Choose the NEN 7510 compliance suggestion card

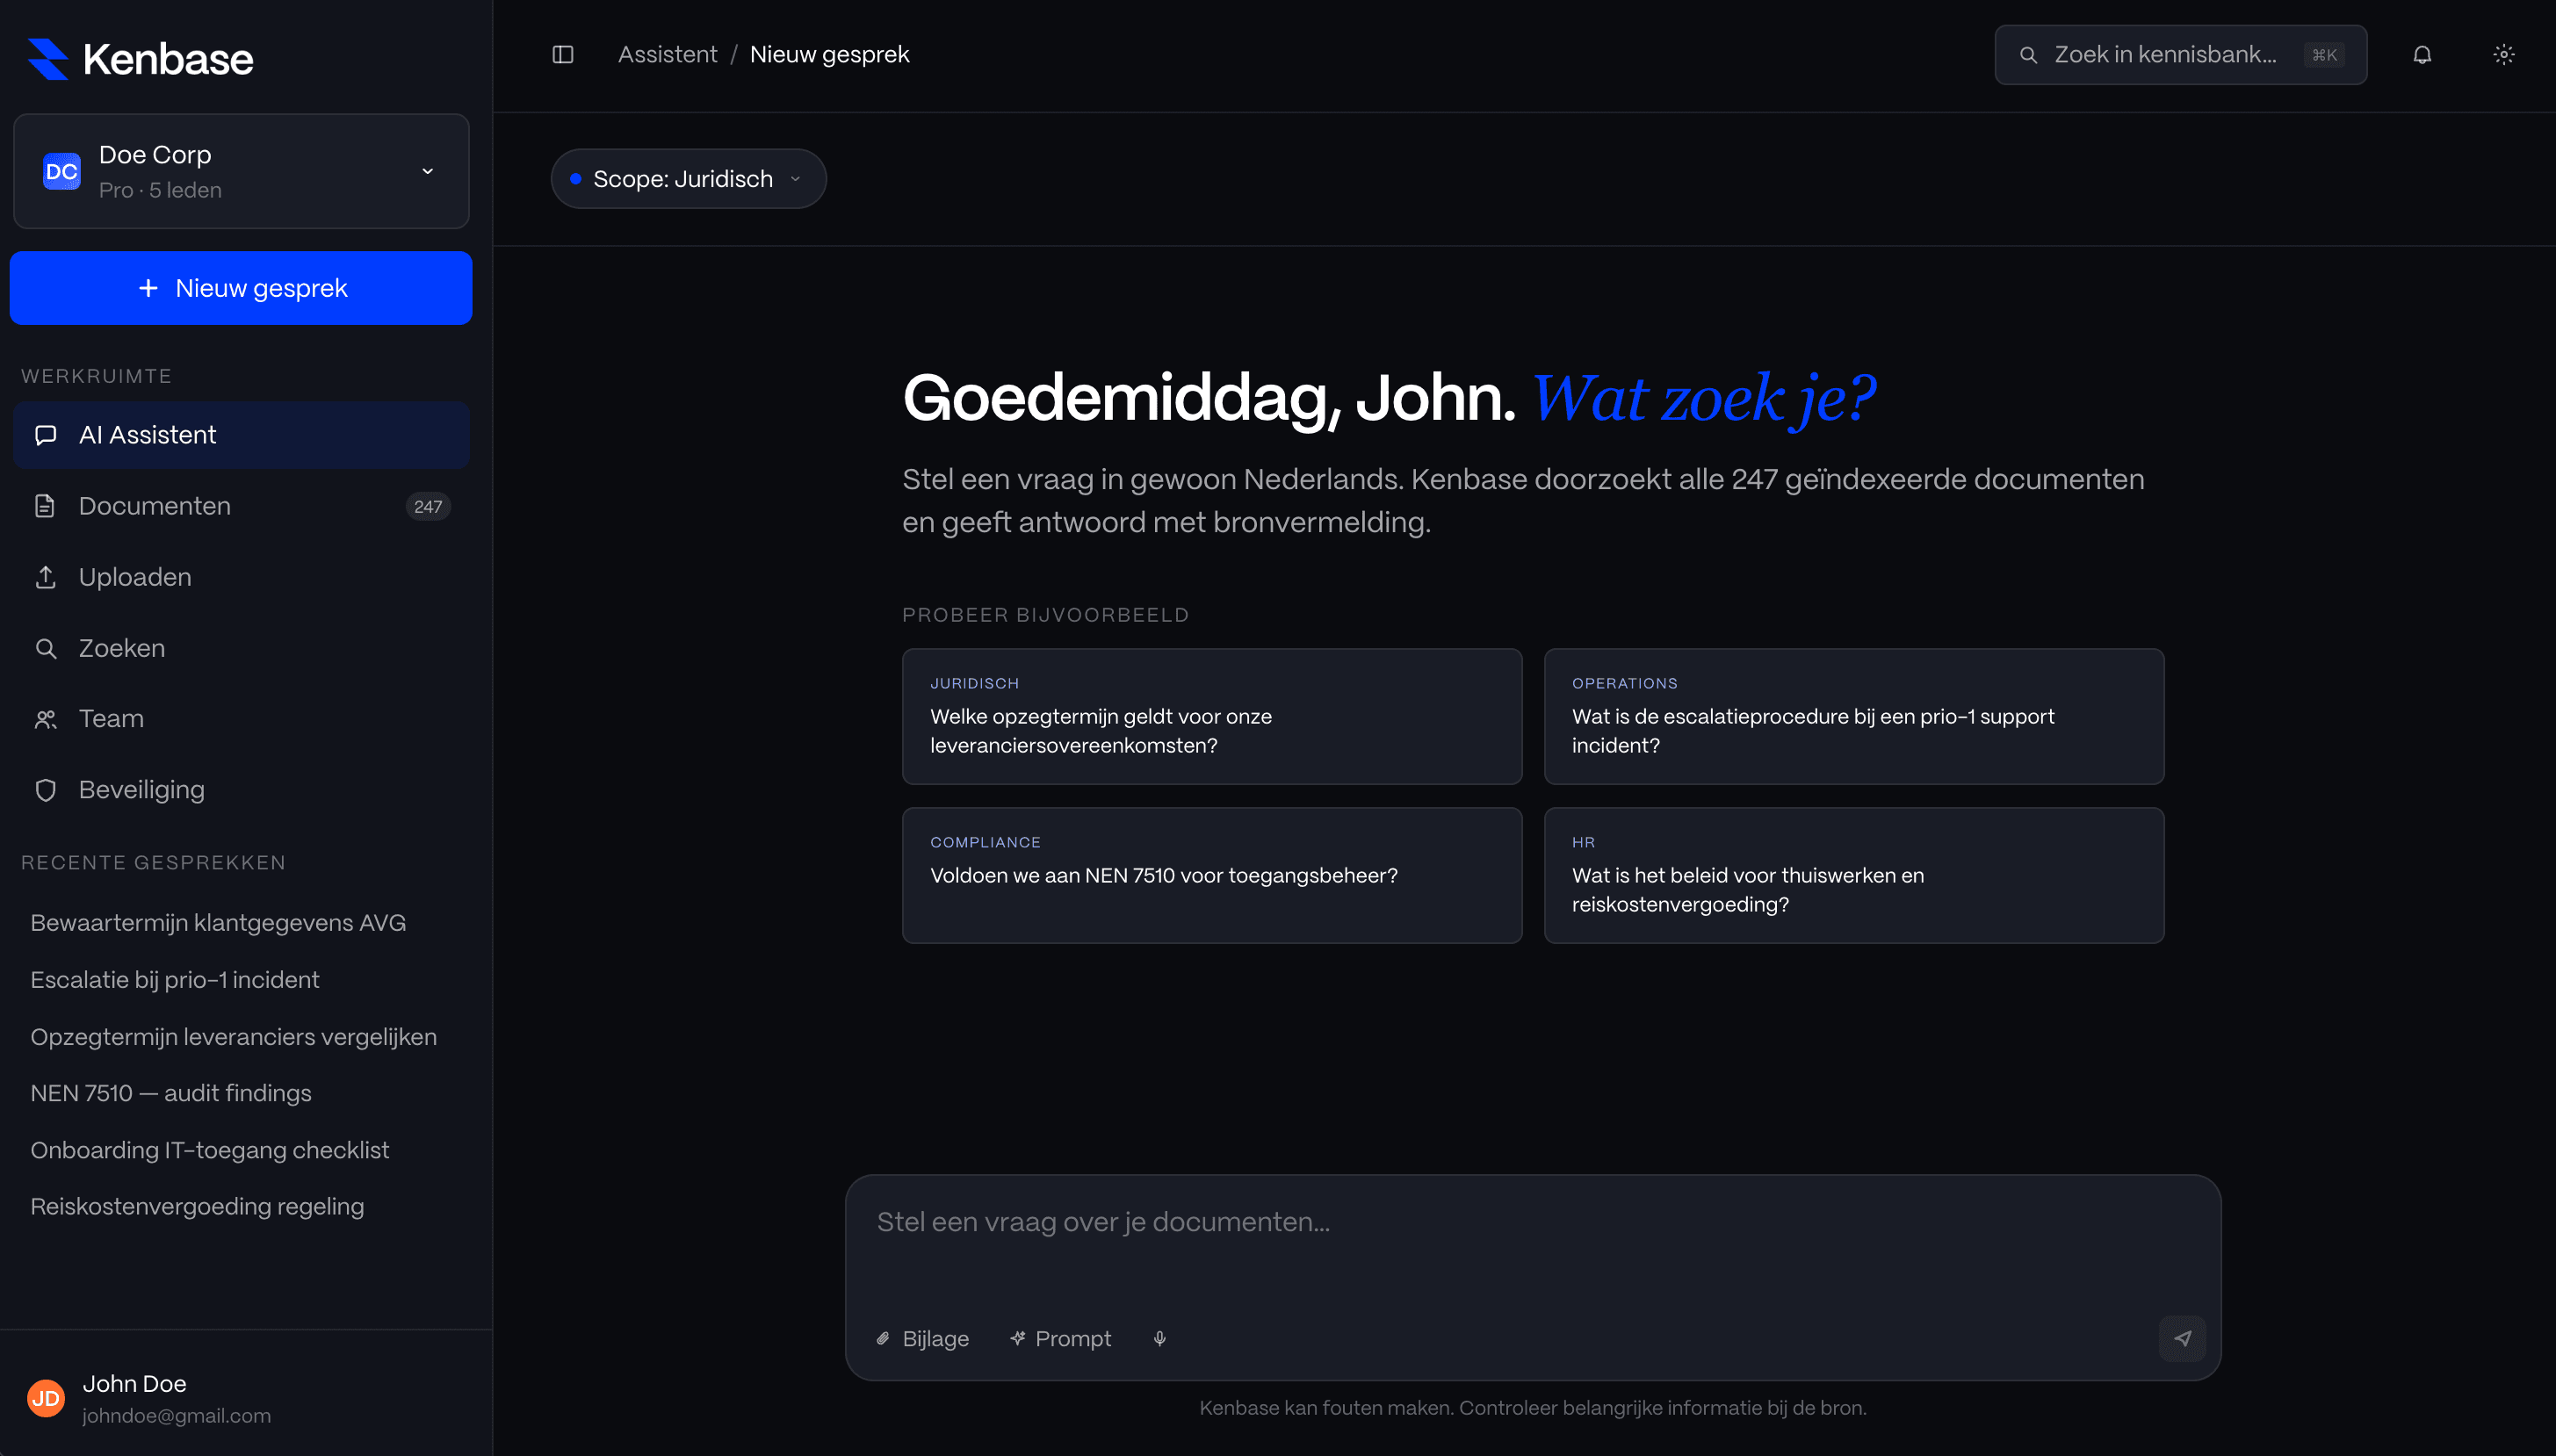[1211, 875]
